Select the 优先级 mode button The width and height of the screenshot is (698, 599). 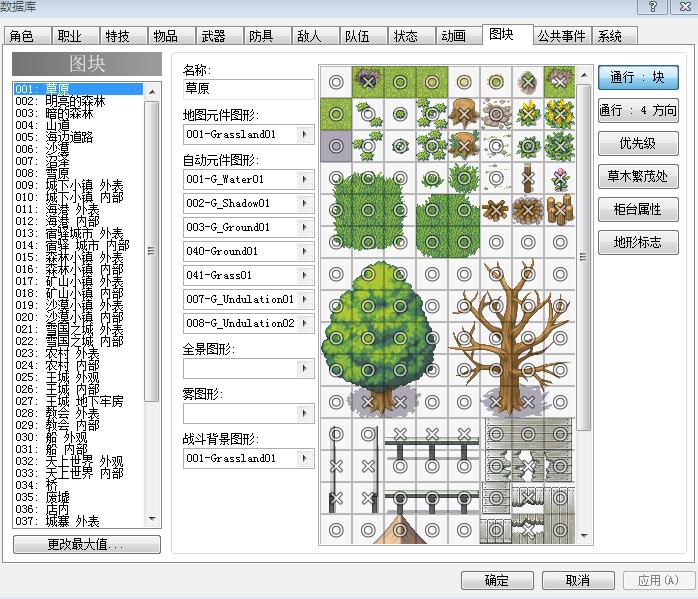[x=638, y=143]
